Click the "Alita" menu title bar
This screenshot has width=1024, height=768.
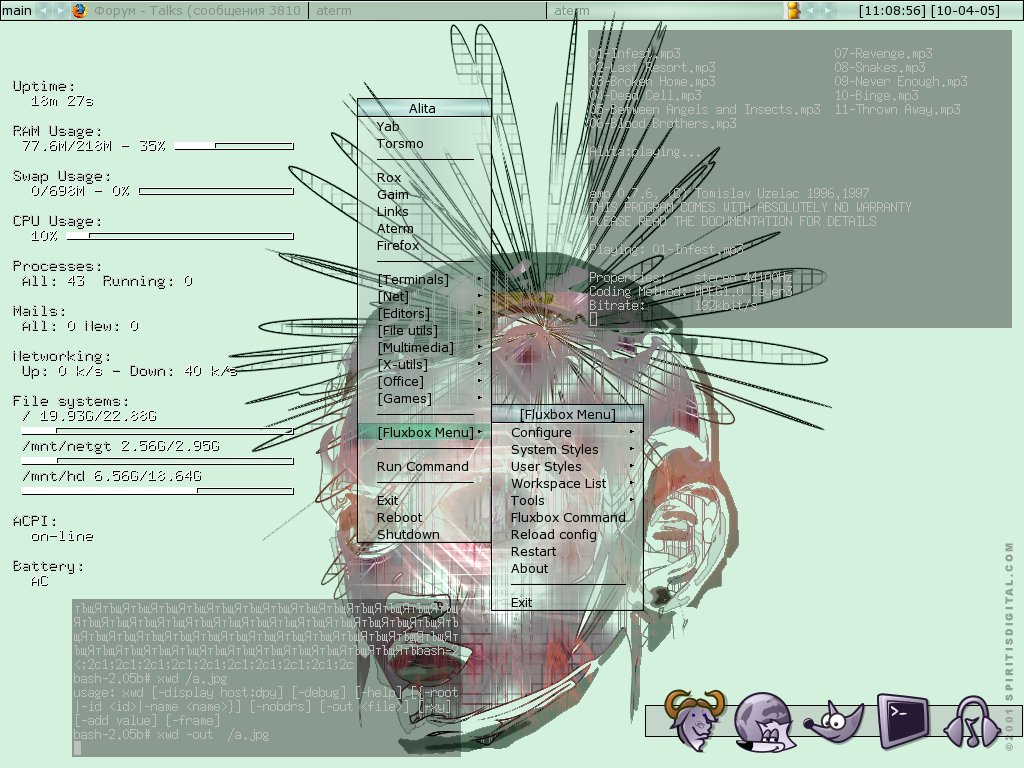pyautogui.click(x=424, y=108)
